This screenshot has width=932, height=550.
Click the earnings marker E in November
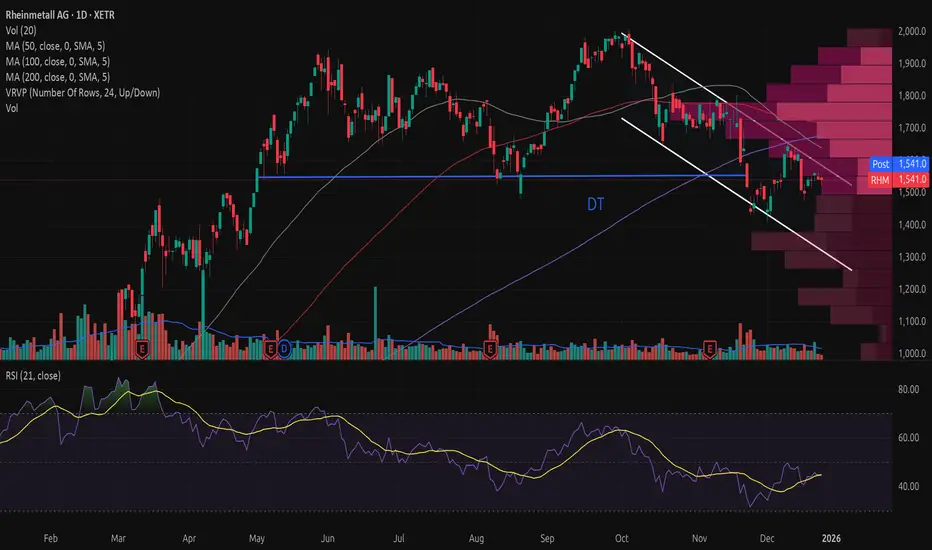point(709,349)
